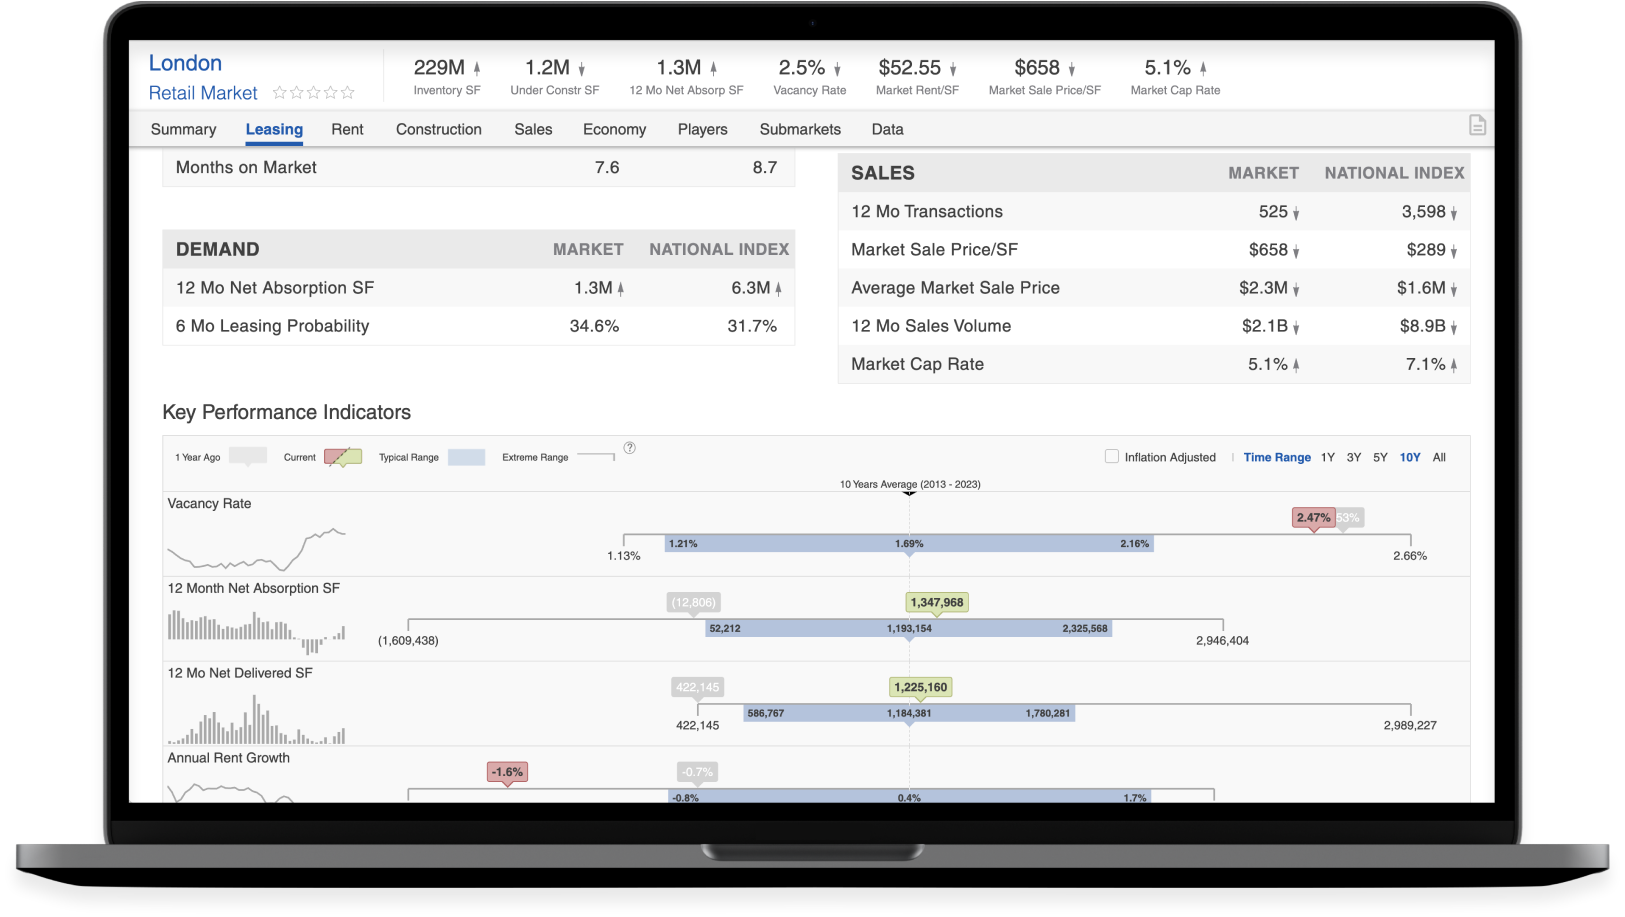1625x917 pixels.
Task: Click the Retail Market link
Action: [203, 93]
